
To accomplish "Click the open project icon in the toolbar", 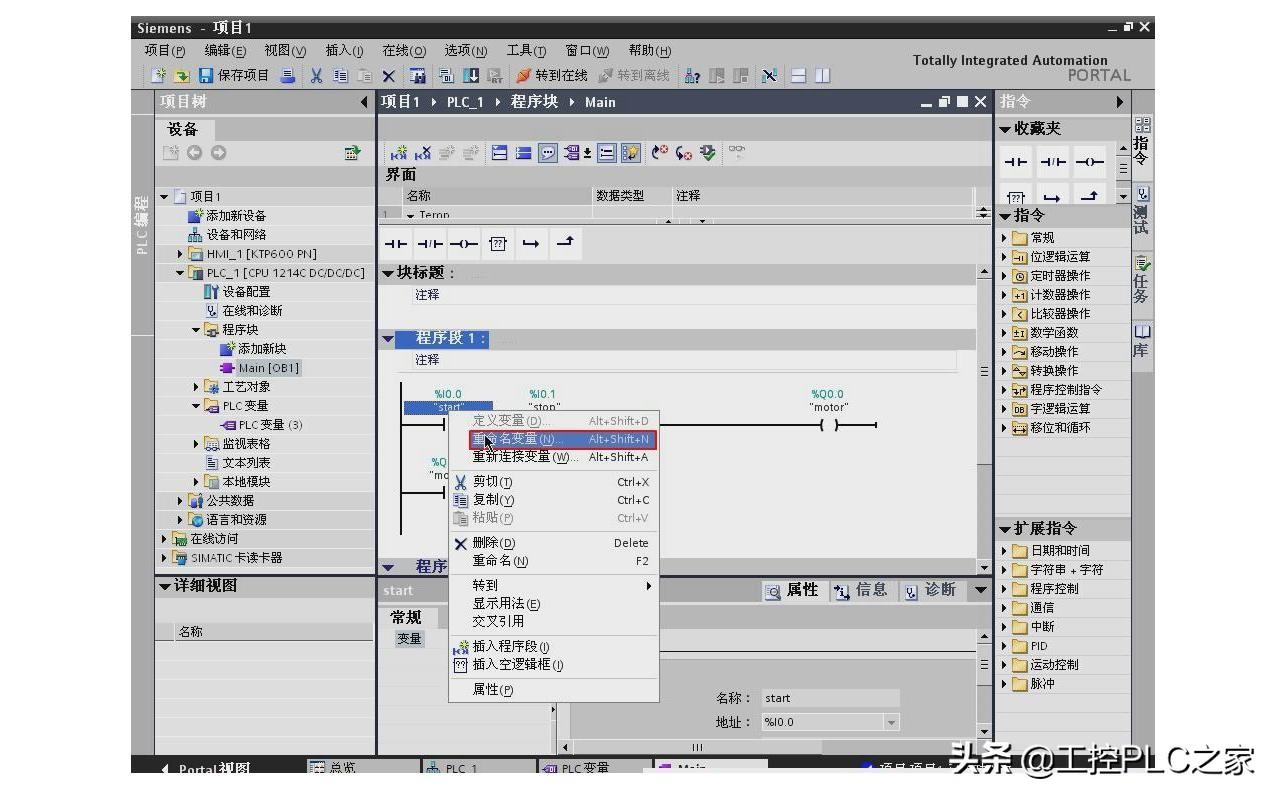I will 182,75.
